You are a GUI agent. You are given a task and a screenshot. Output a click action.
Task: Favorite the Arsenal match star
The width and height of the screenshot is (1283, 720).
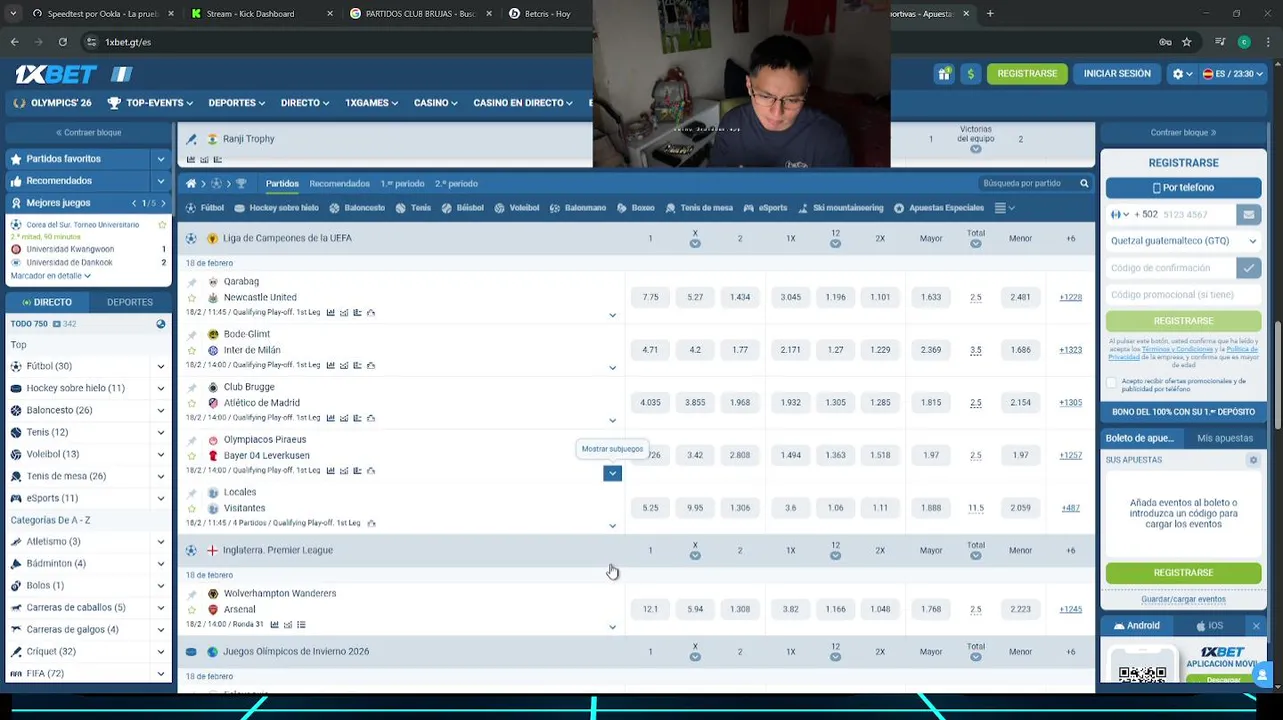[x=192, y=610]
